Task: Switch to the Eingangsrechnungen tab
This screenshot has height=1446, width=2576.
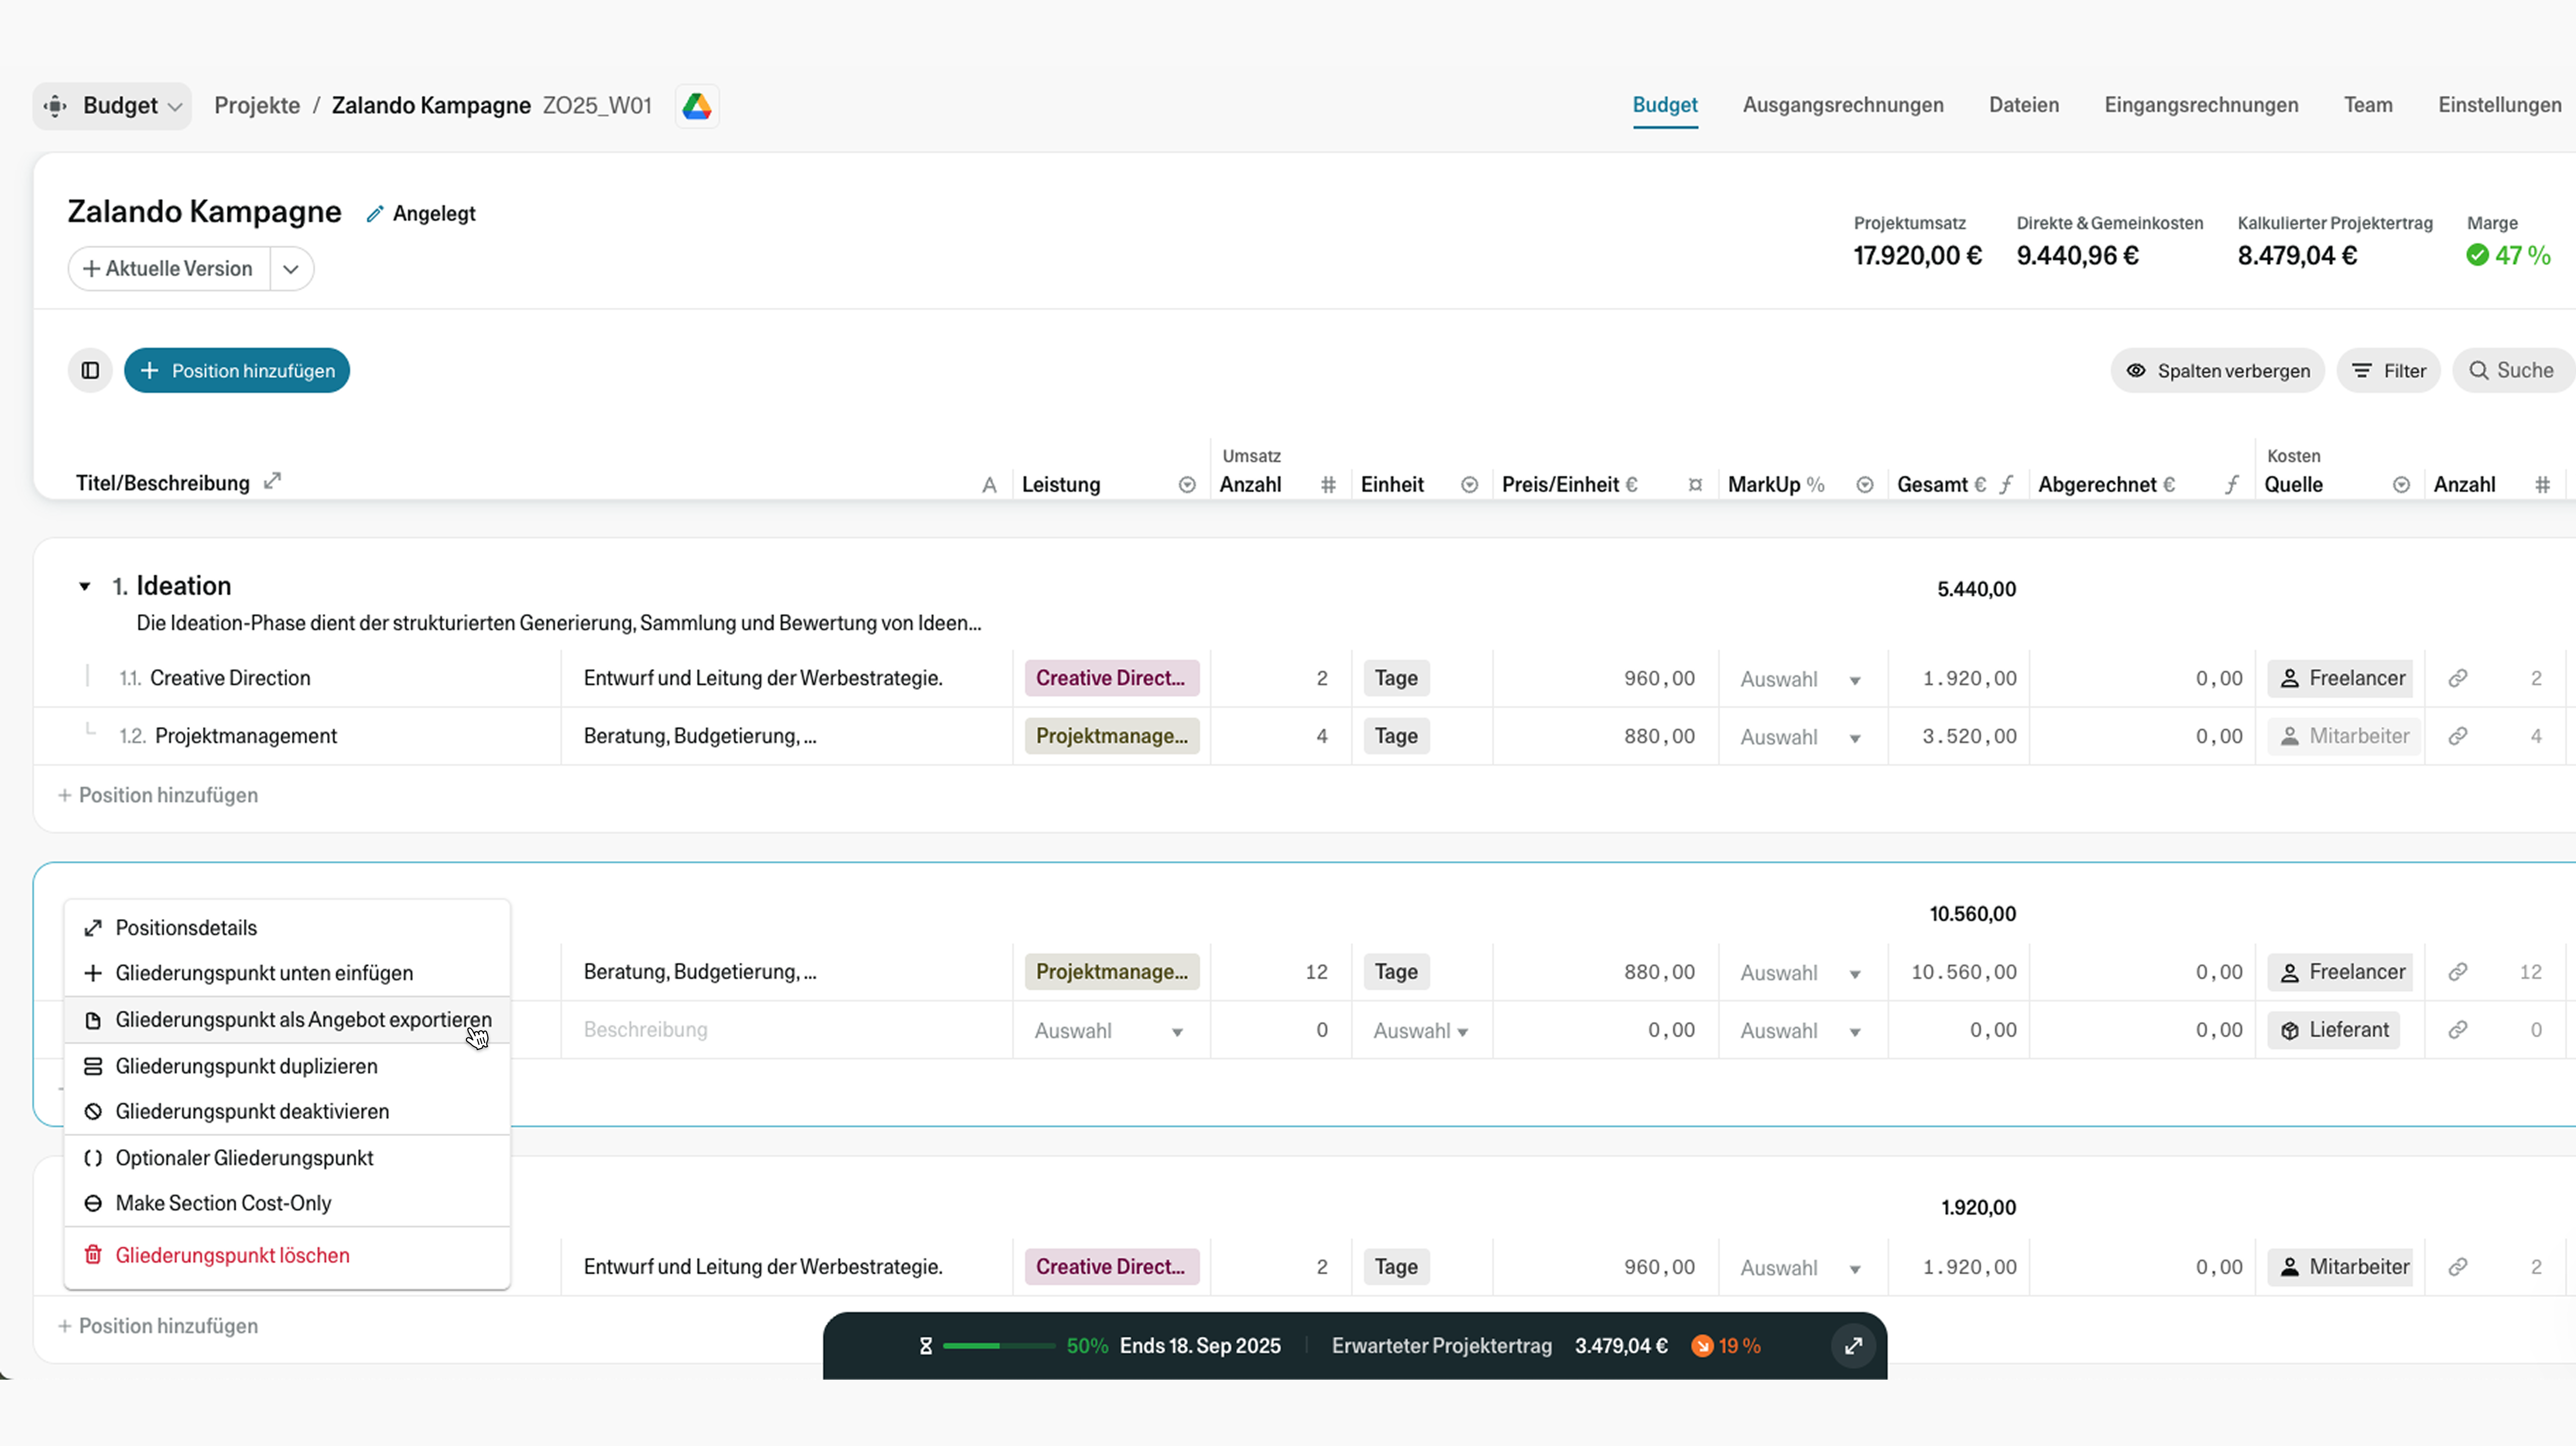Action: tap(2201, 105)
